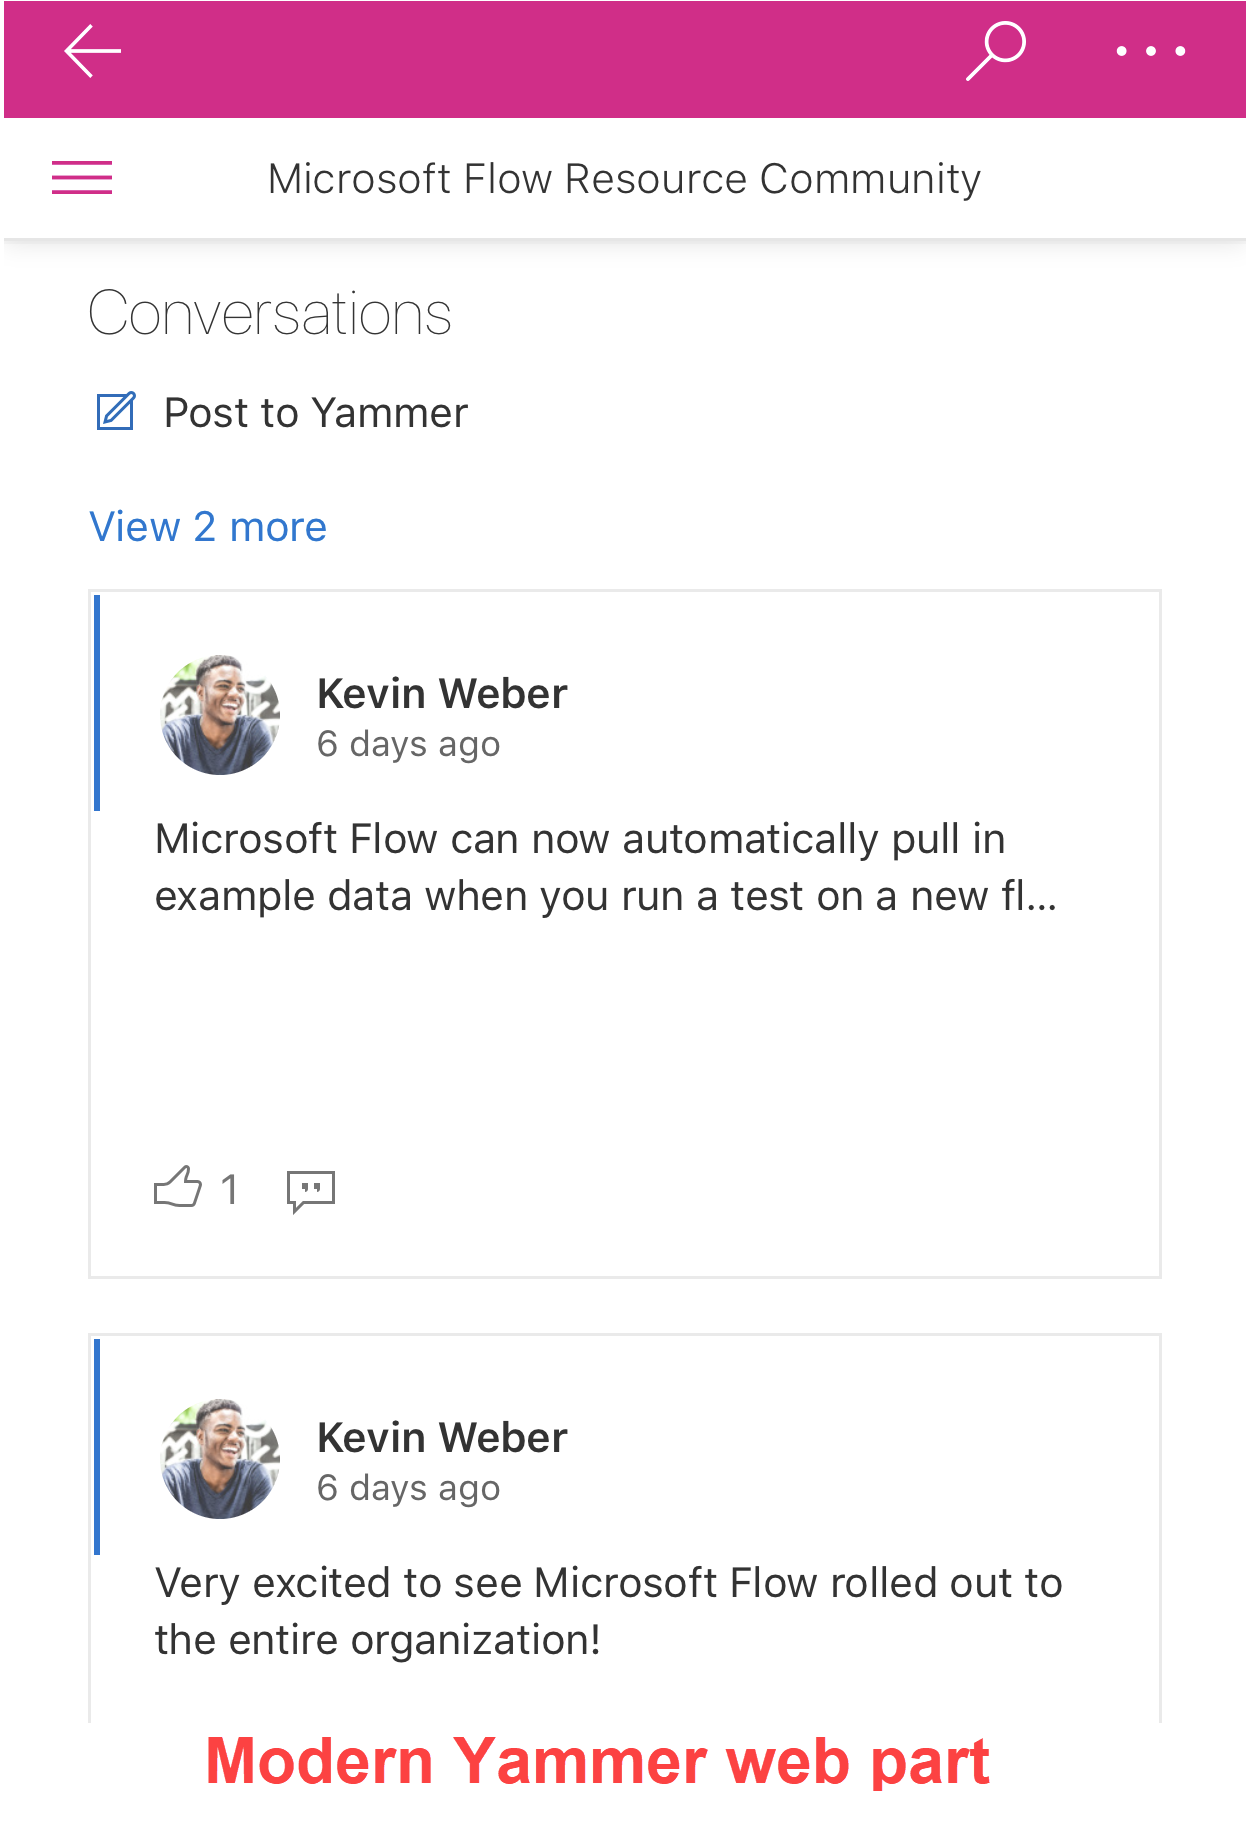Image resolution: width=1246 pixels, height=1844 pixels.
Task: Click the Post to Yammer link
Action: click(315, 412)
